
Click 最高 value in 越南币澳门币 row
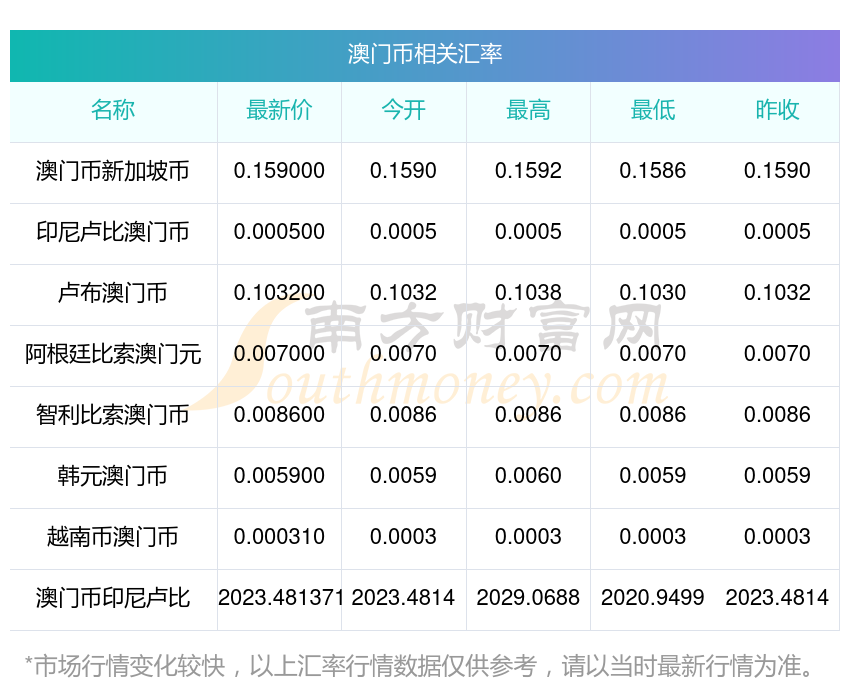coord(528,537)
